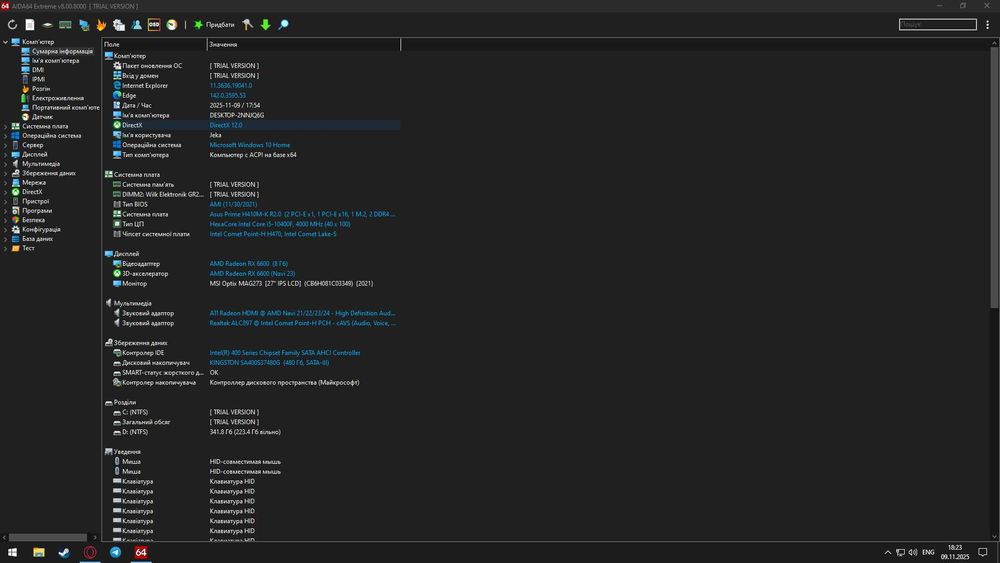1000x563 pixels.
Task: Open the memory module benchmark icon
Action: tap(65, 25)
